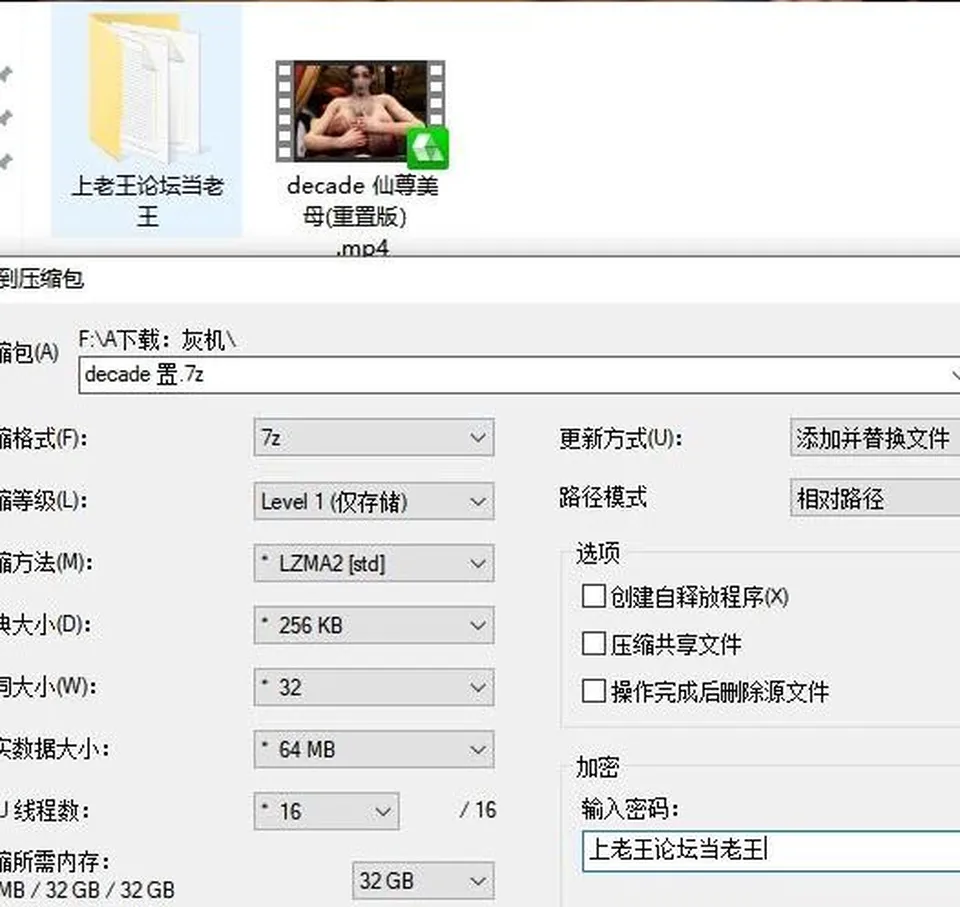Expand the path mode dropdown showing 相对路径
The image size is (960, 907).
875,498
